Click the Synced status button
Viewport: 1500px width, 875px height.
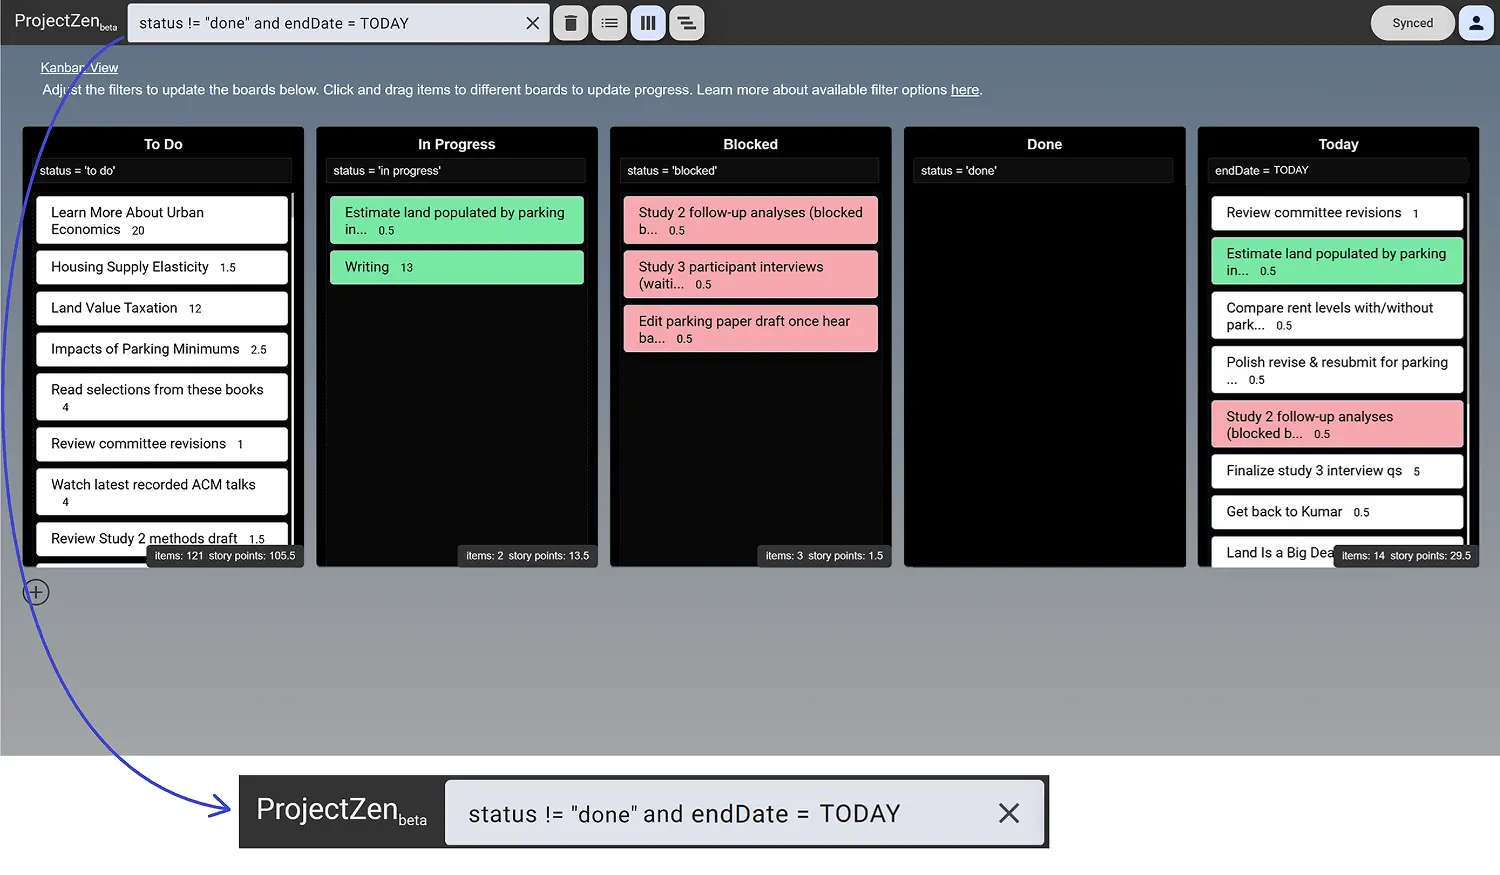click(x=1413, y=23)
